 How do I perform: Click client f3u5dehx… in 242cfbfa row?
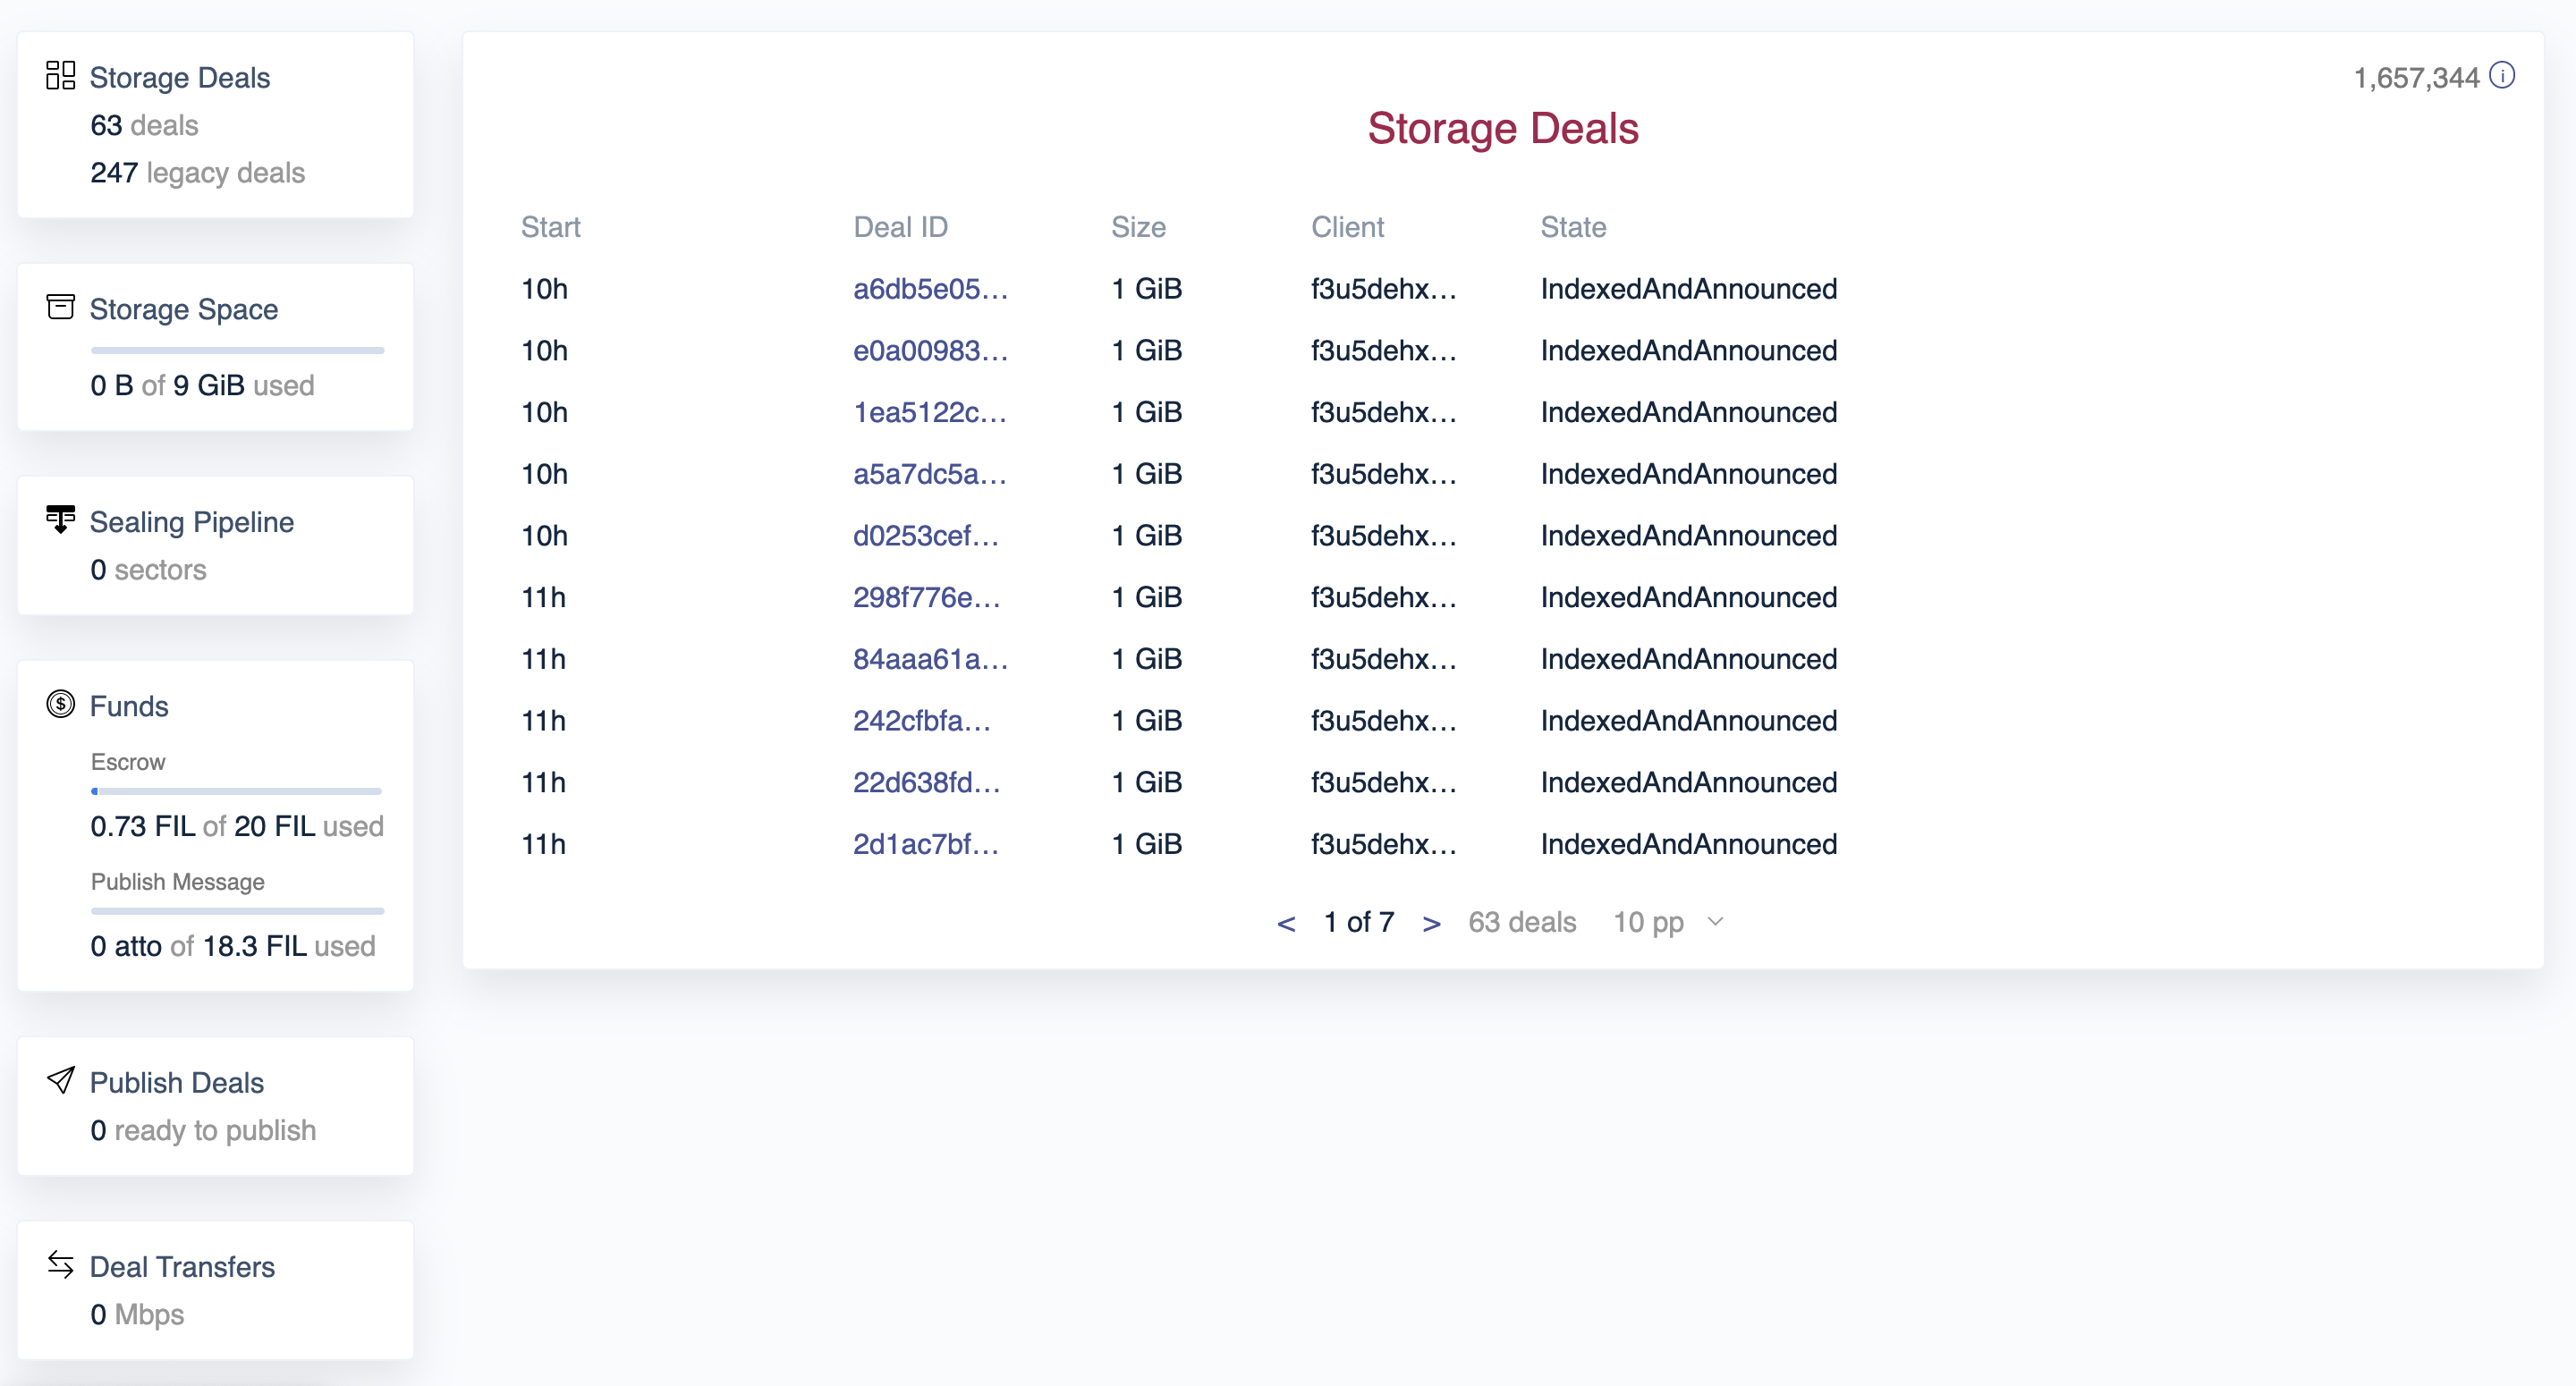[x=1383, y=721]
